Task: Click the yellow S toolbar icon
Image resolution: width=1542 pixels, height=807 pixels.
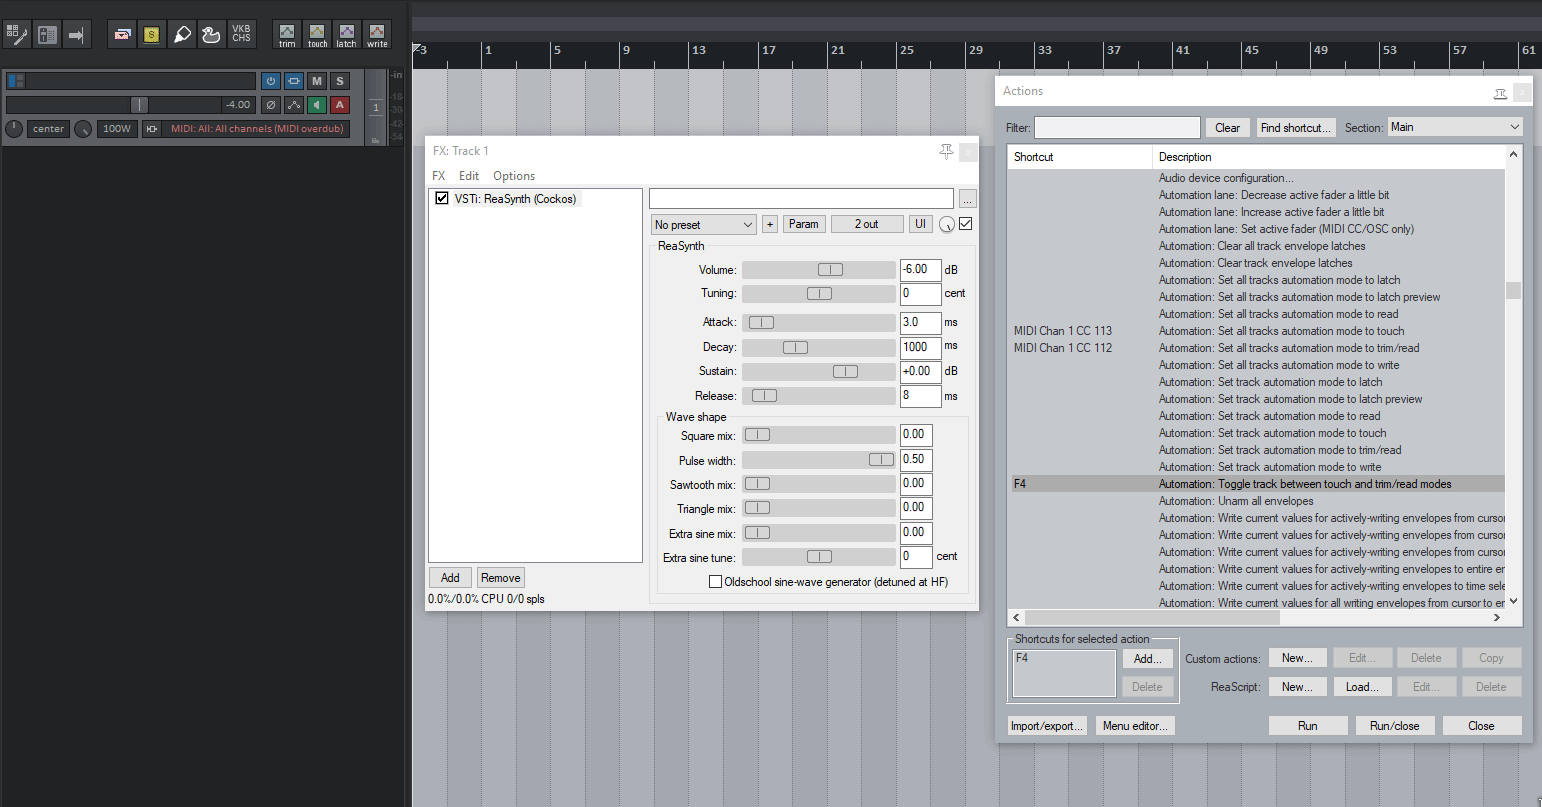Action: (152, 35)
